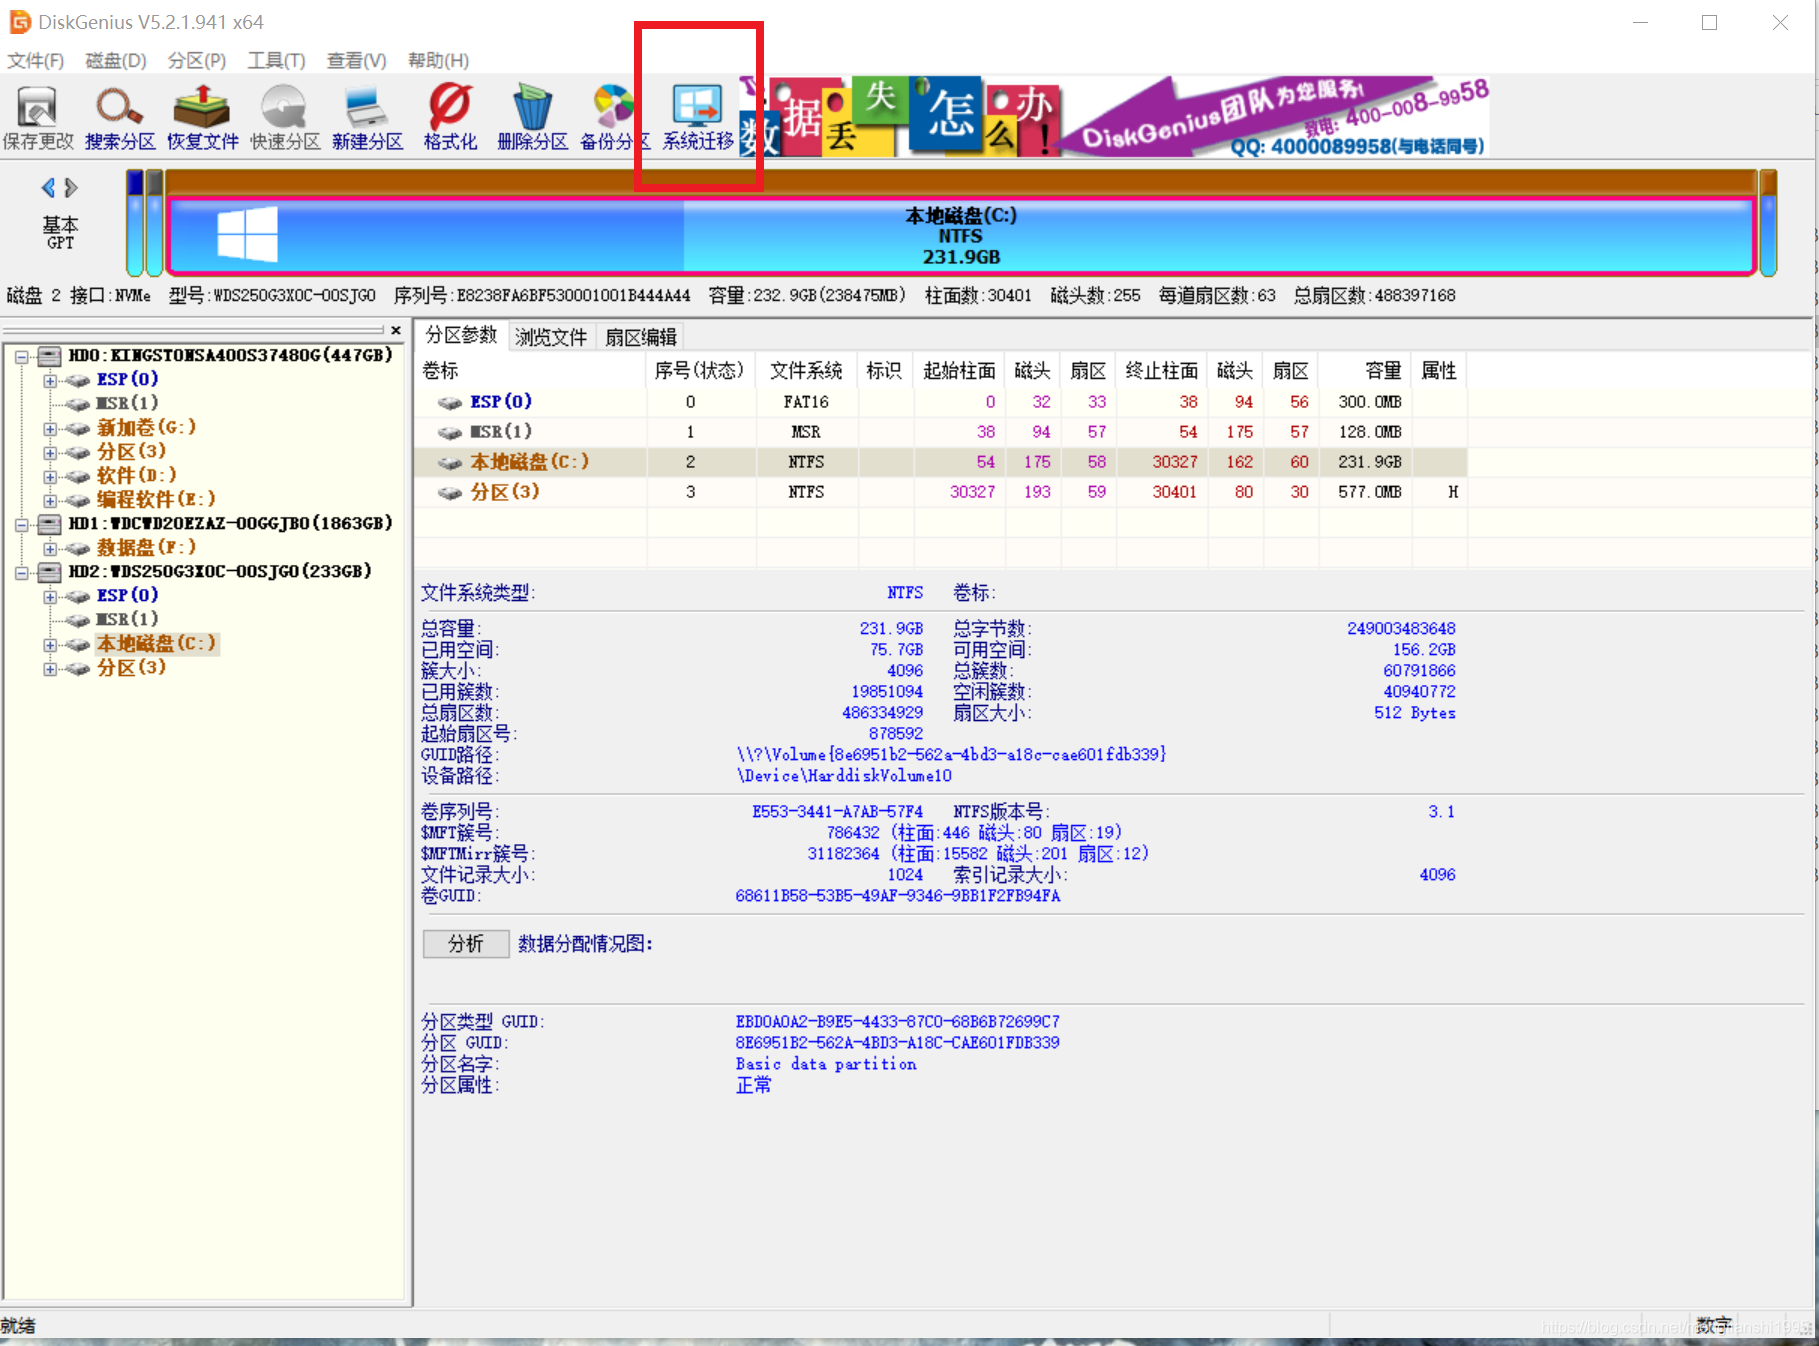1819x1346 pixels.
Task: Click the icon next to ESP(0) in table
Action: pos(450,402)
